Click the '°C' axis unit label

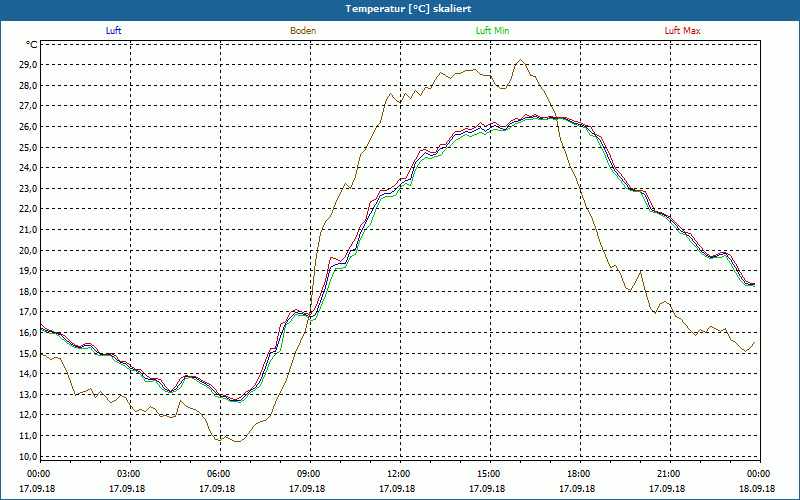32,45
